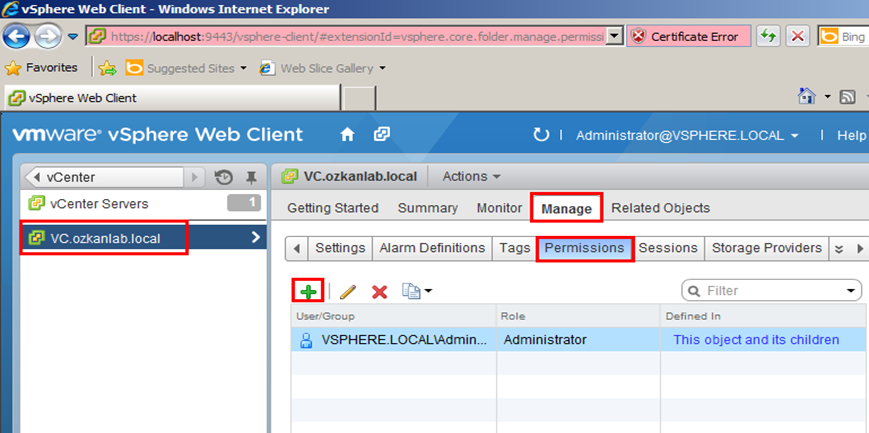Image resolution: width=869 pixels, height=433 pixels.
Task: Open the navigator history clock icon
Action: [223, 177]
